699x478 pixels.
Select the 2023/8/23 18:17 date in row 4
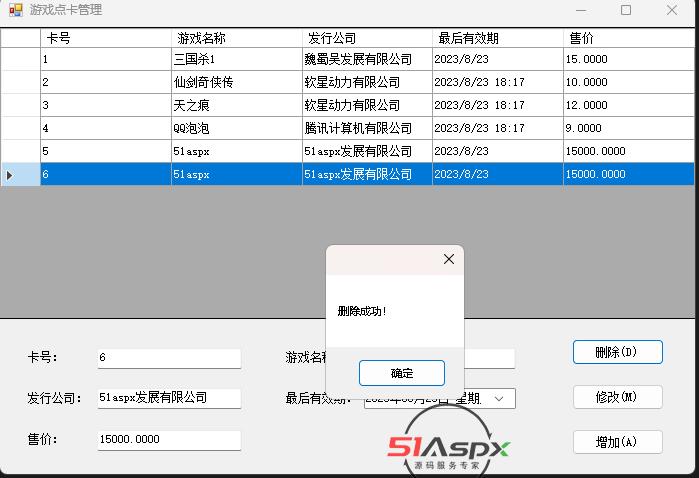(x=498, y=128)
